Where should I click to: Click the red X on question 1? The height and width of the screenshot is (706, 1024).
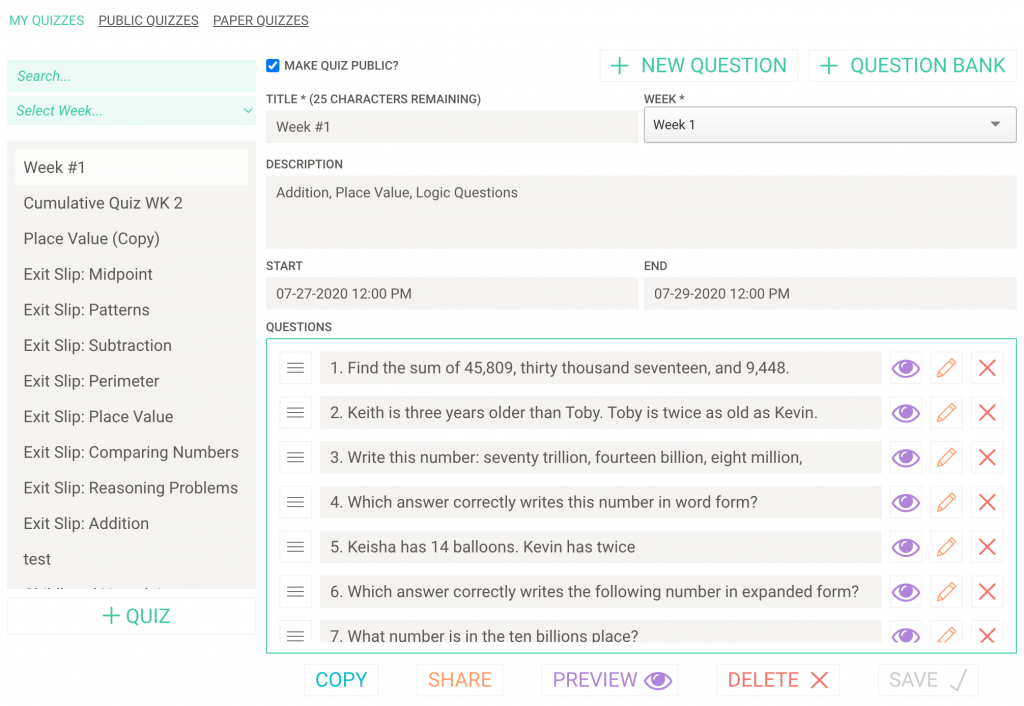coord(987,368)
